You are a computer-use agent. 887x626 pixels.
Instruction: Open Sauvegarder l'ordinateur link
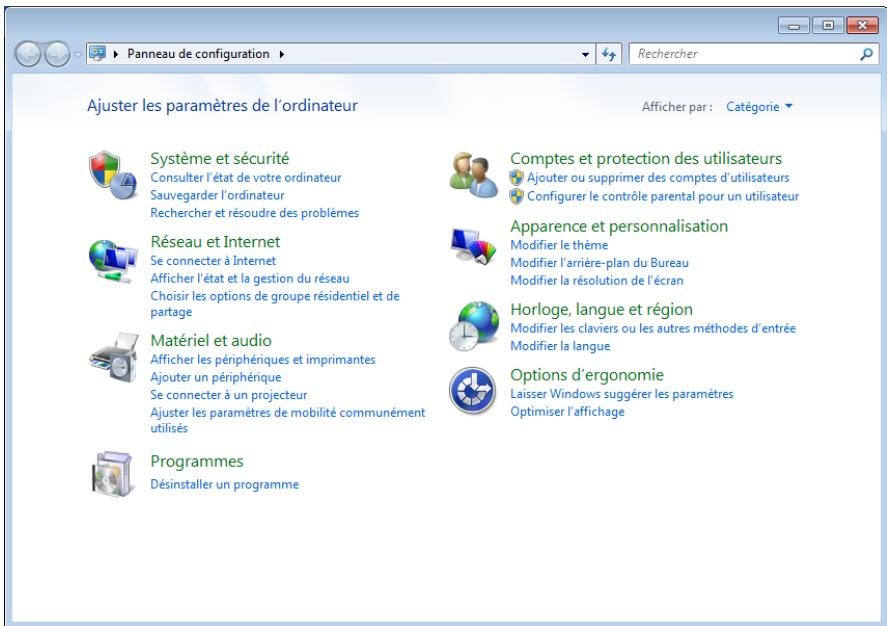point(217,195)
